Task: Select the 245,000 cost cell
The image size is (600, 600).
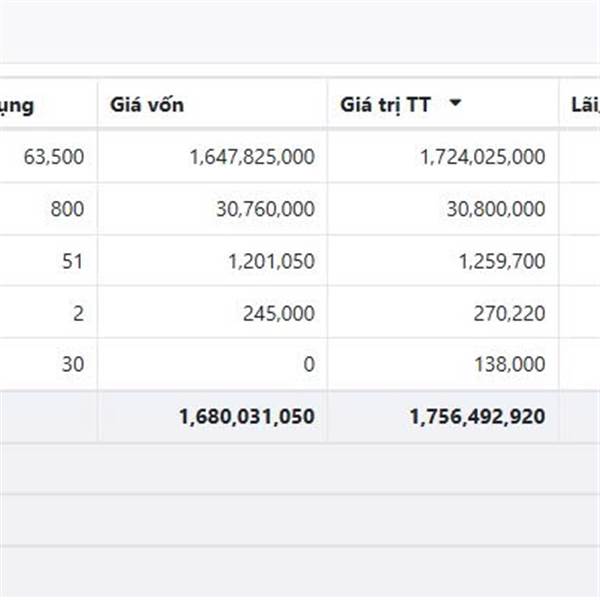Action: point(212,313)
